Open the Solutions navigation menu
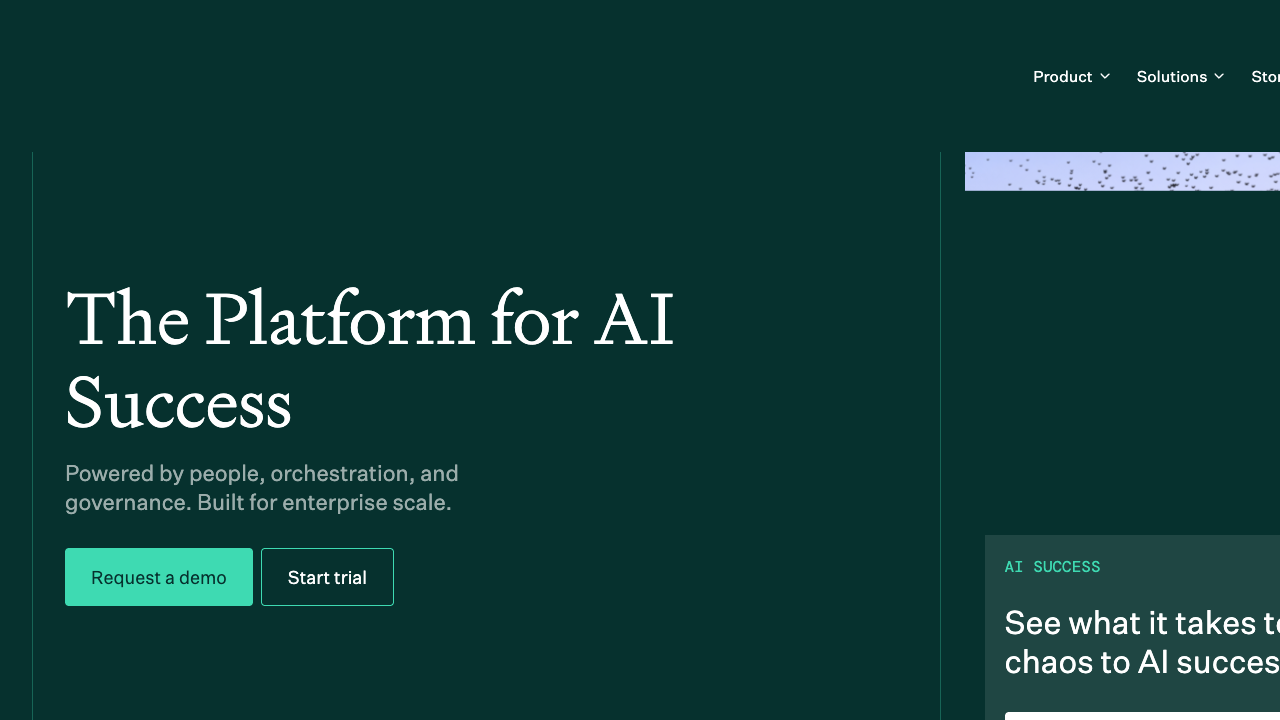The image size is (1280, 720). [x=1180, y=76]
